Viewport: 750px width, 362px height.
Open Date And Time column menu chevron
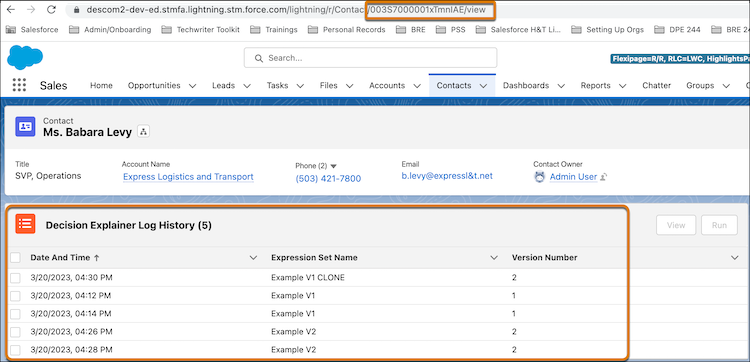pyautogui.click(x=254, y=258)
